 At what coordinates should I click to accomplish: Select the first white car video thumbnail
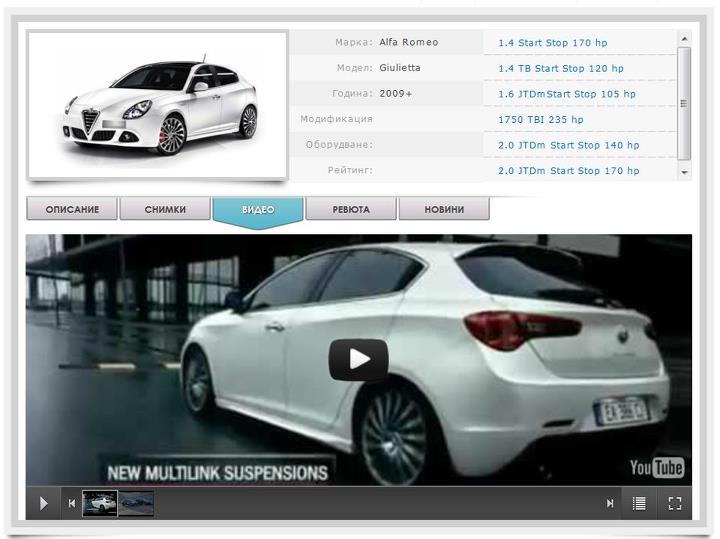(x=100, y=503)
